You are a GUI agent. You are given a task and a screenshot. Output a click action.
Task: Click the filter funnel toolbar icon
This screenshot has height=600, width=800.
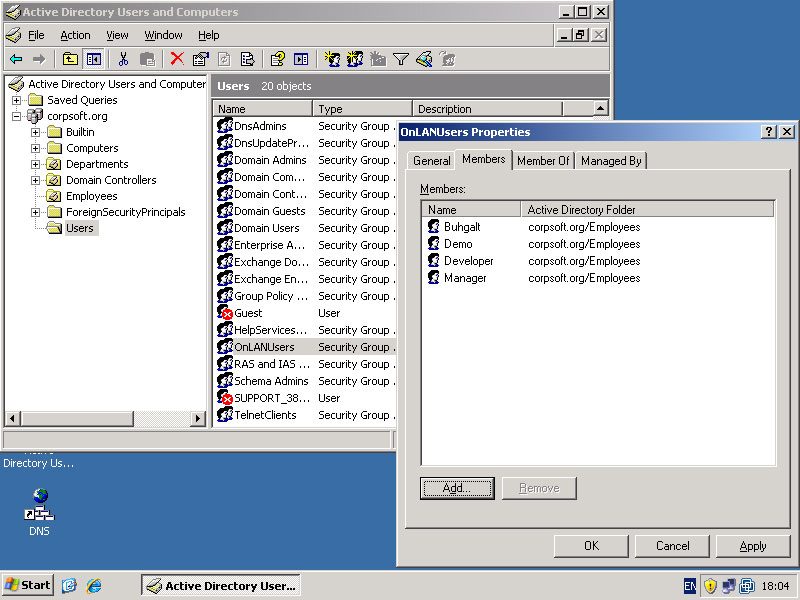(401, 60)
